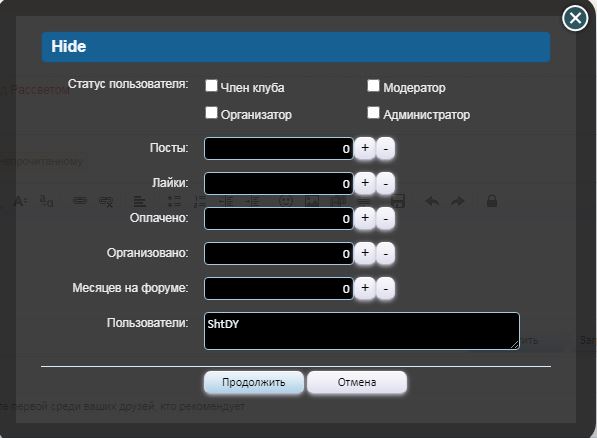Select the Лайки number input field
597x438 pixels.
[279, 183]
